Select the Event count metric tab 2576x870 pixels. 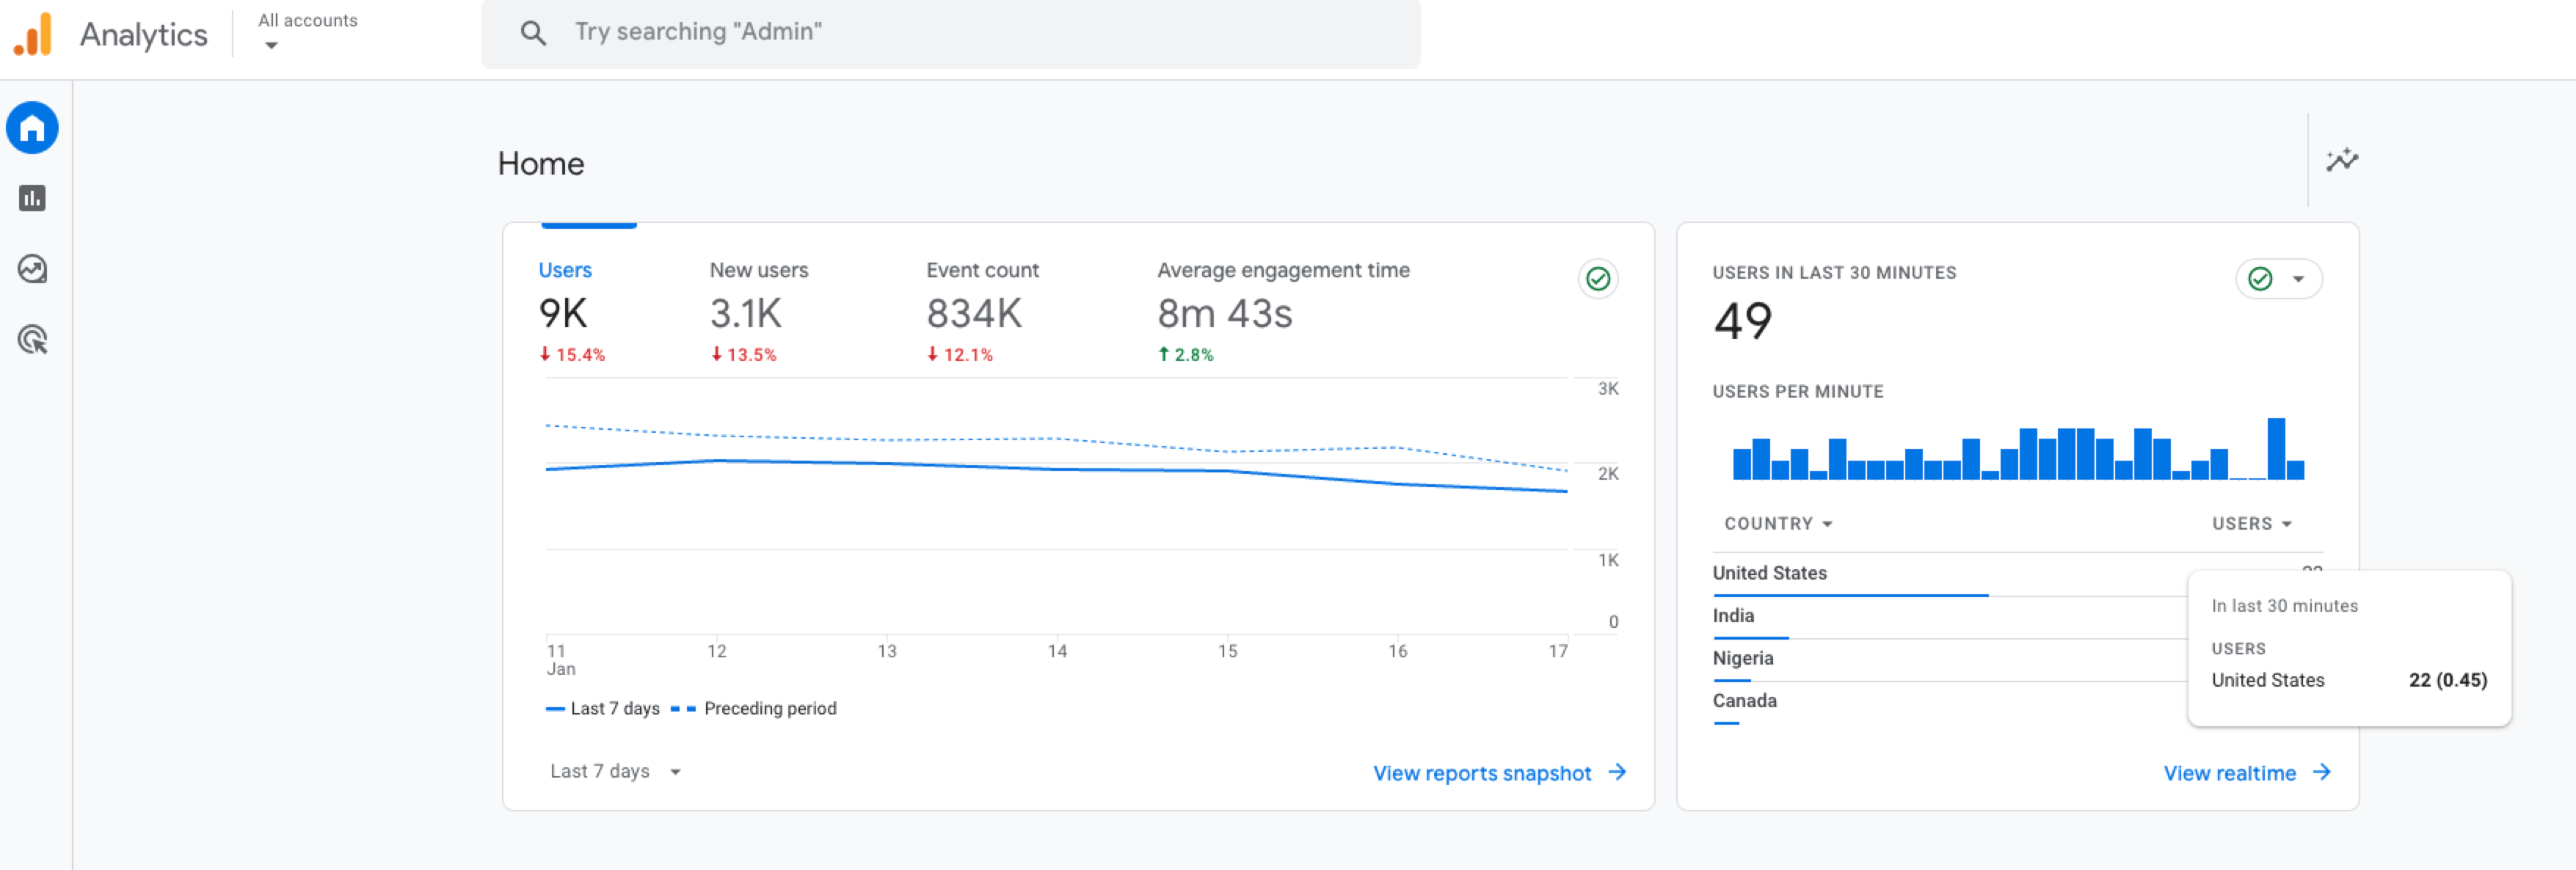pyautogui.click(x=981, y=312)
